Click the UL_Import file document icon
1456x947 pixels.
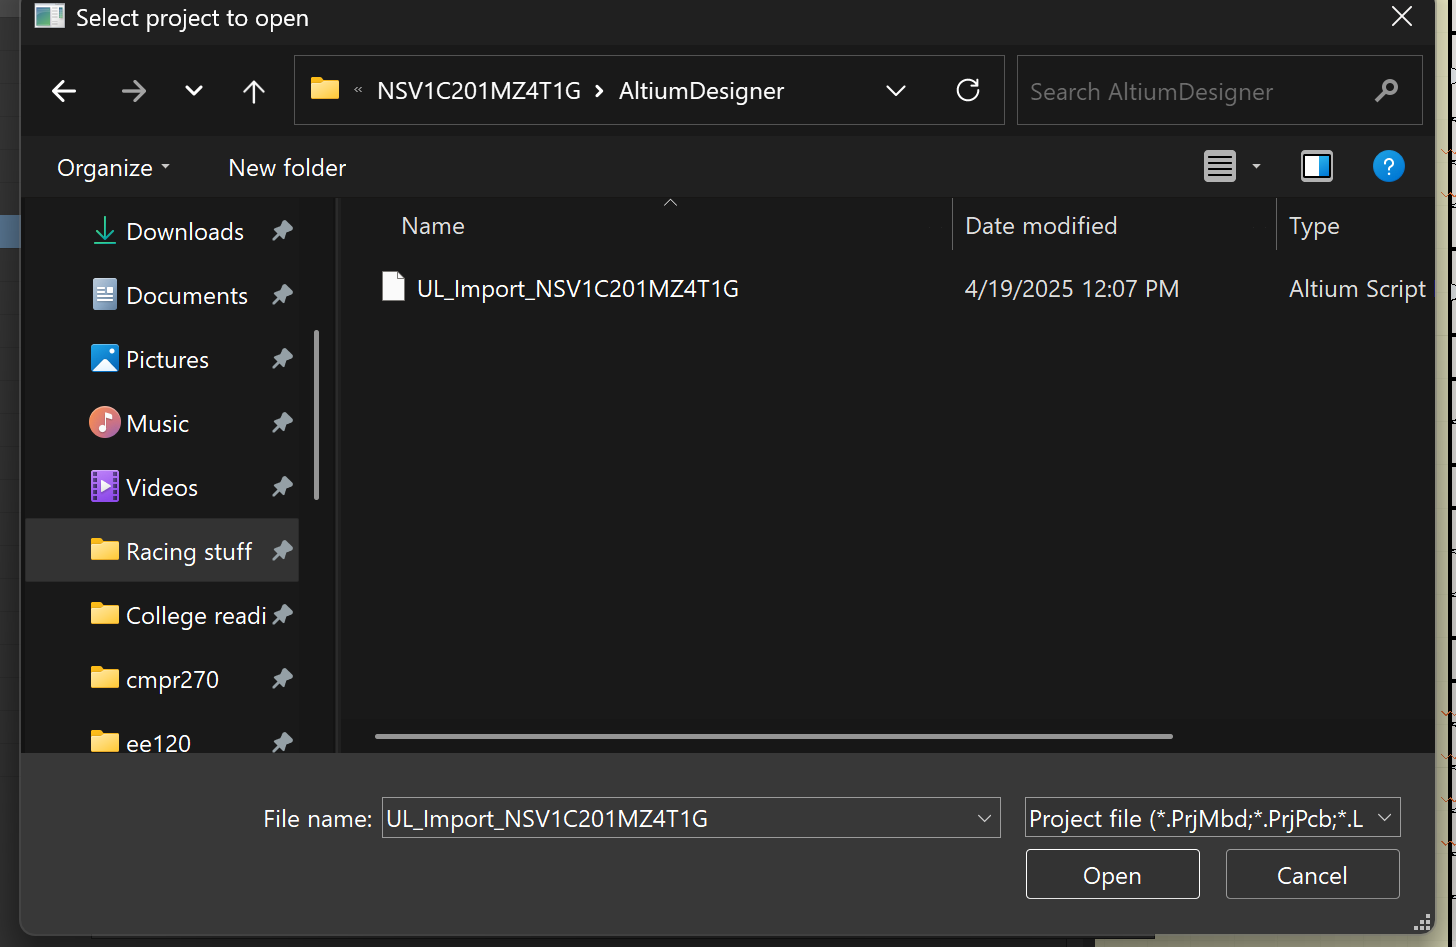tap(394, 287)
